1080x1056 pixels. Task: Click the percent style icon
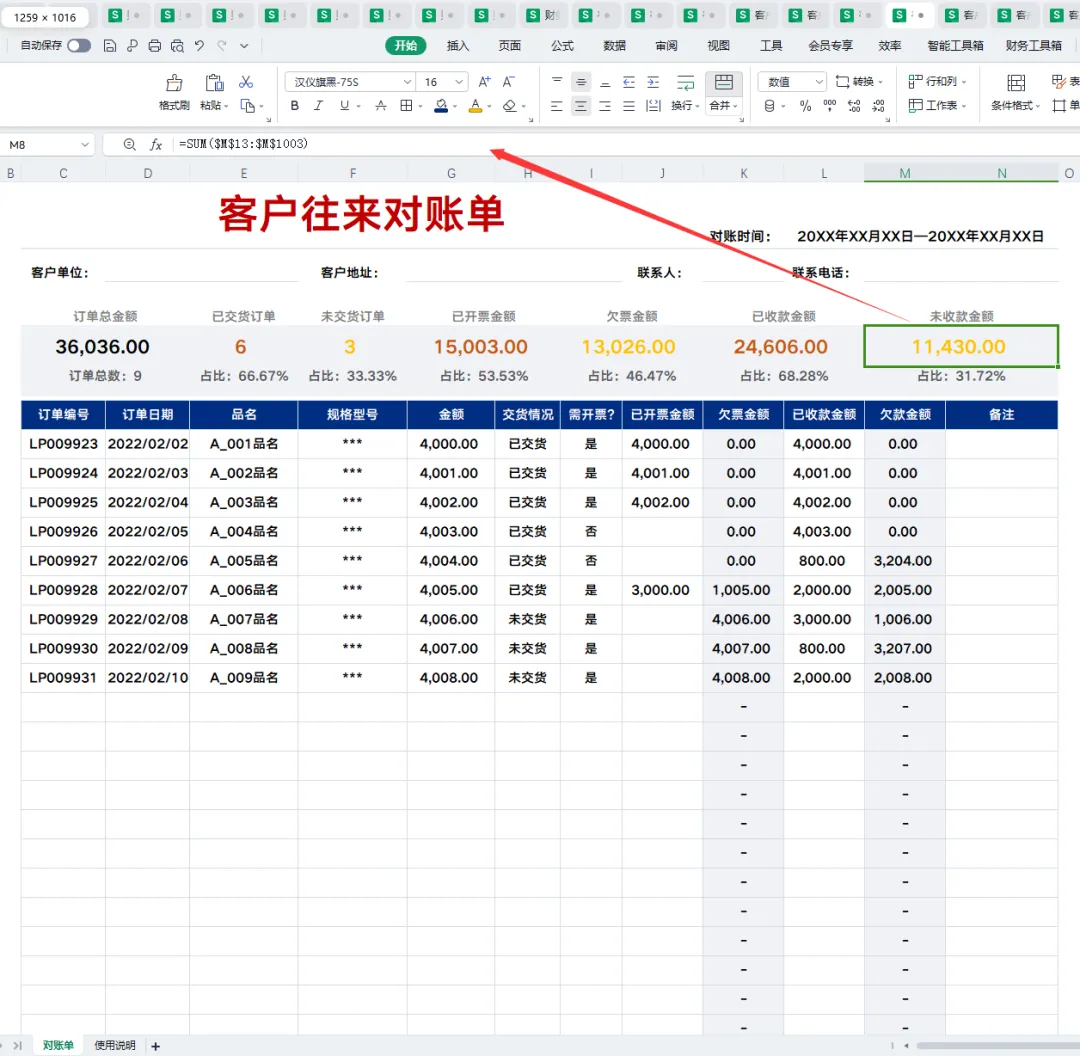coord(805,105)
